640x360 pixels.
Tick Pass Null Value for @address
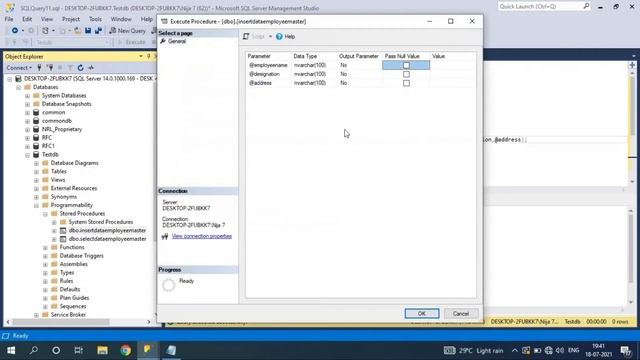pos(406,83)
